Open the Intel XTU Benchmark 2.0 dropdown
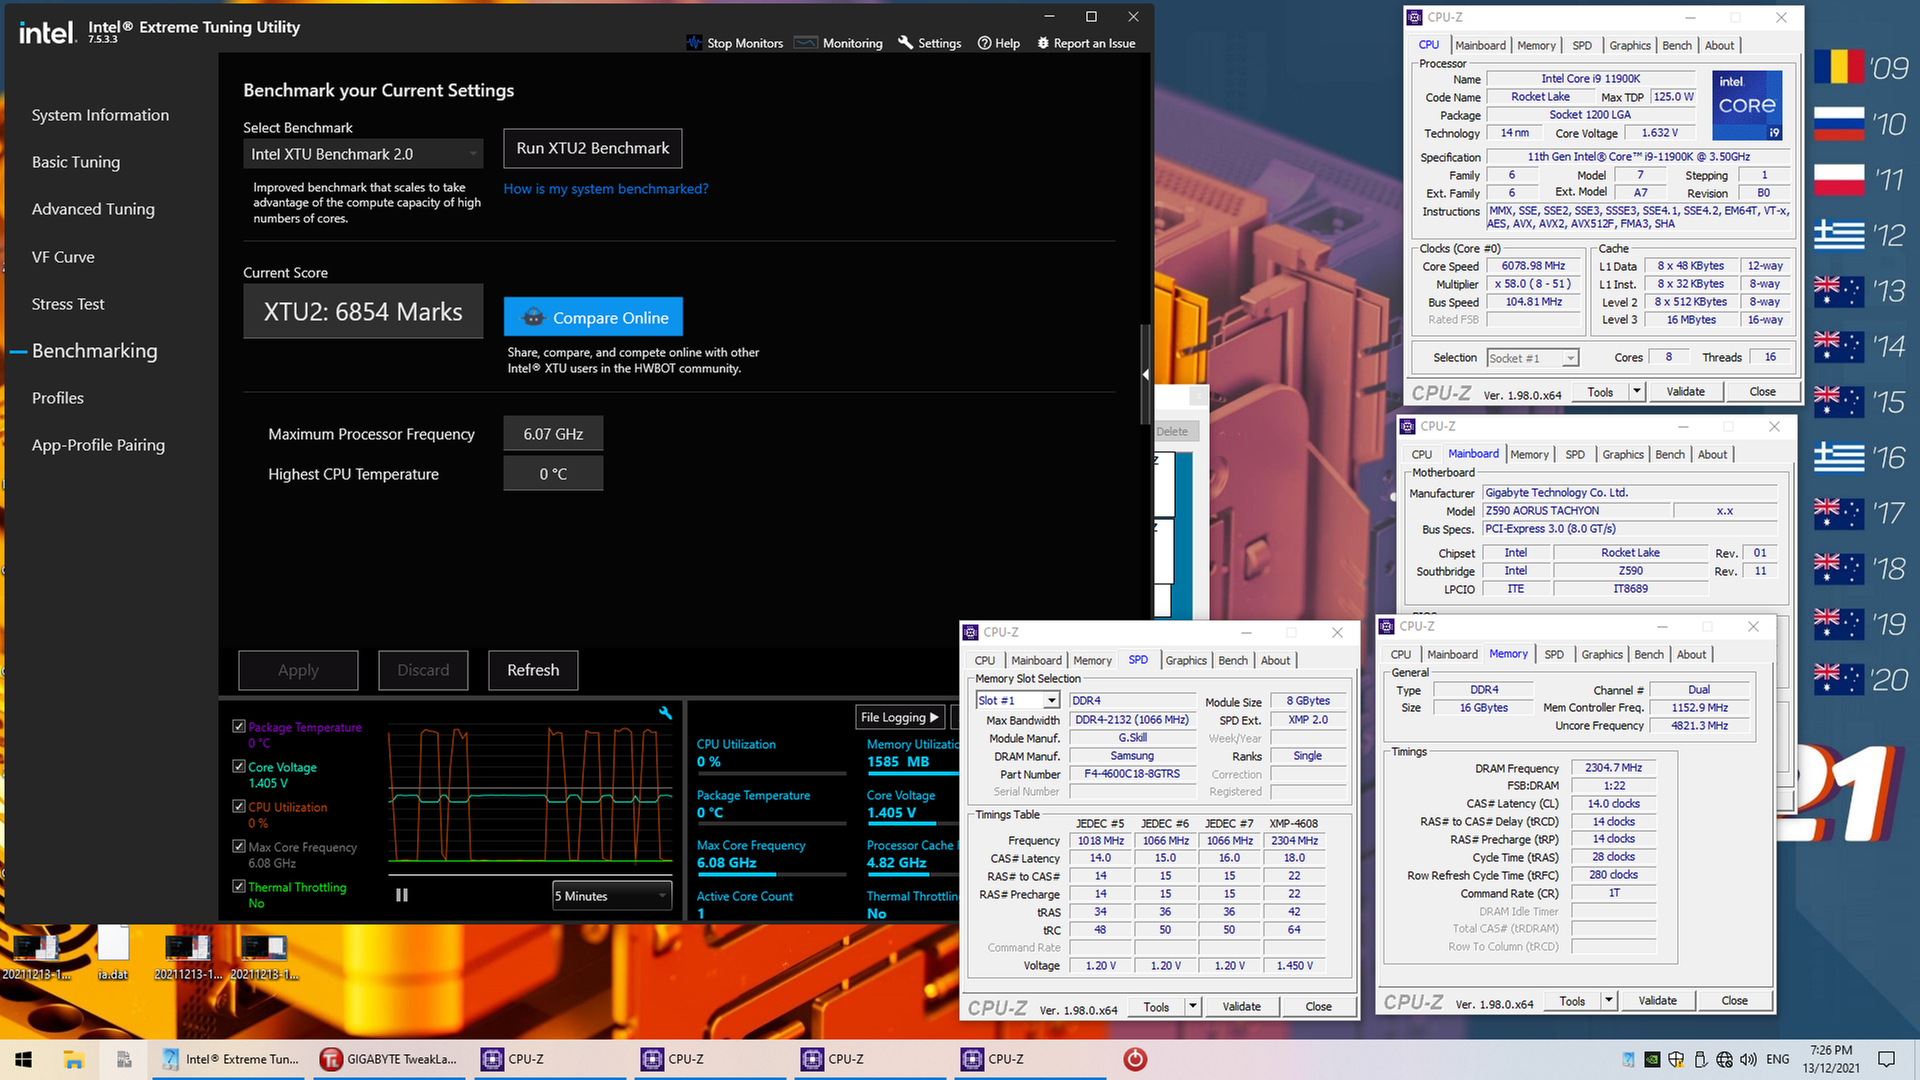This screenshot has width=1920, height=1080. point(363,154)
